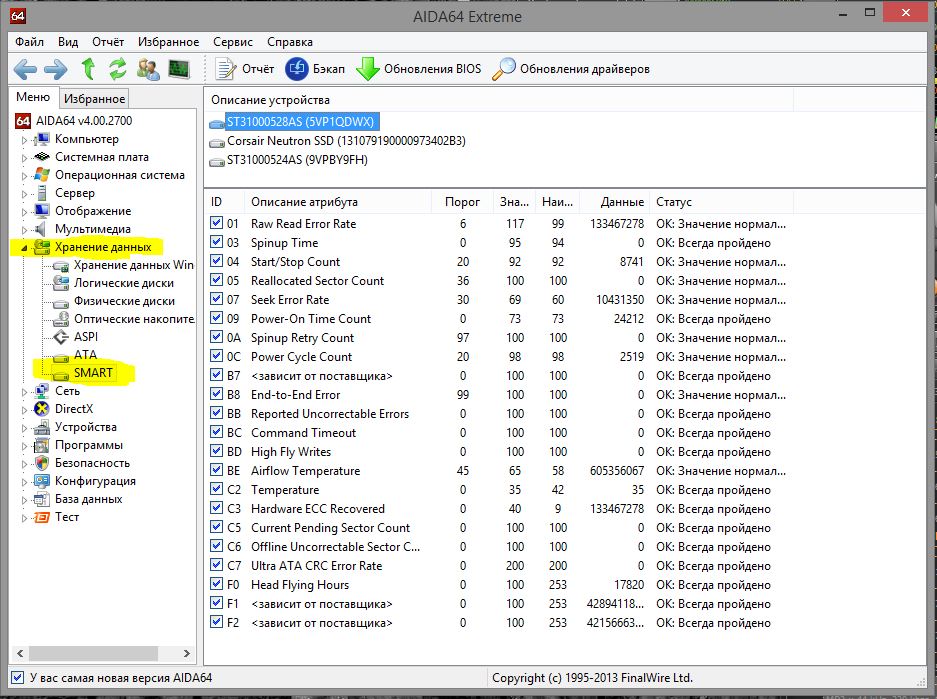Expand the Устройства tree node
This screenshot has height=699, width=937.
click(x=25, y=428)
